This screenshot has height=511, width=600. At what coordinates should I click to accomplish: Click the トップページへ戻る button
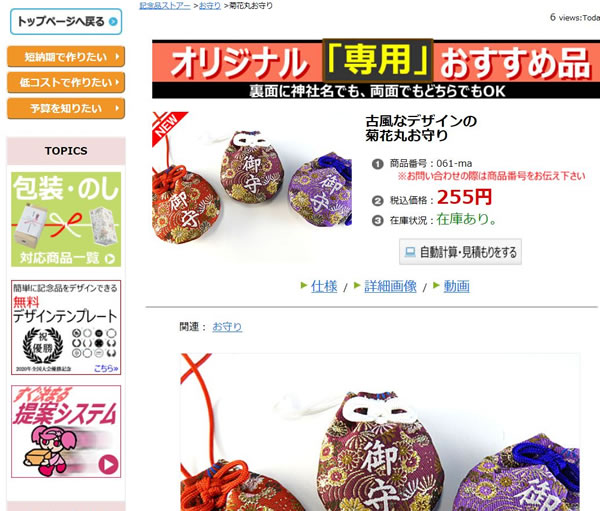pyautogui.click(x=66, y=21)
